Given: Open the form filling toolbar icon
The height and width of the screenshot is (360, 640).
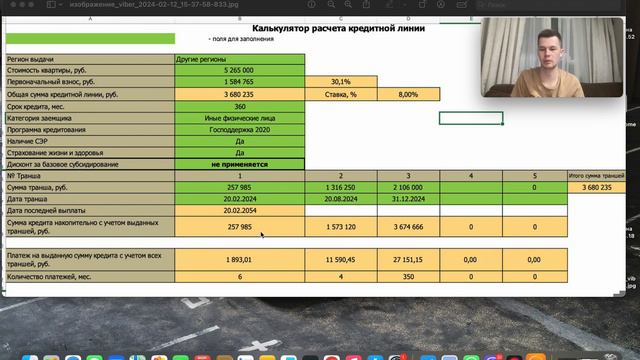Looking at the screenshot, I should (462, 4).
